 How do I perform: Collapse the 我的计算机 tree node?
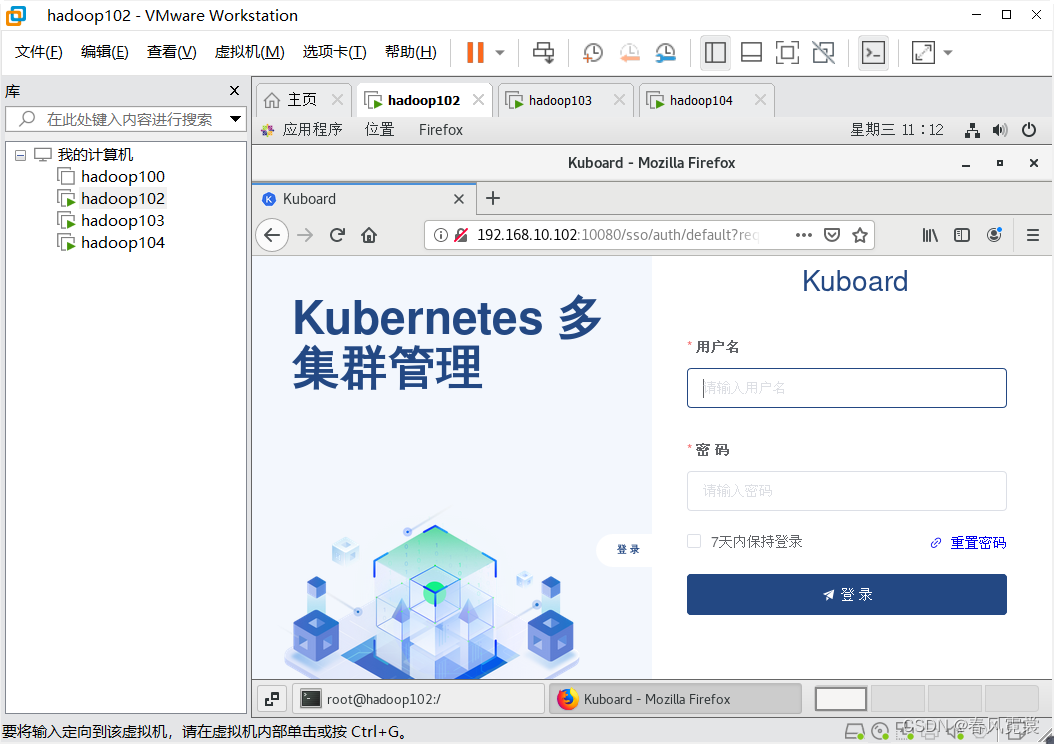(21, 155)
